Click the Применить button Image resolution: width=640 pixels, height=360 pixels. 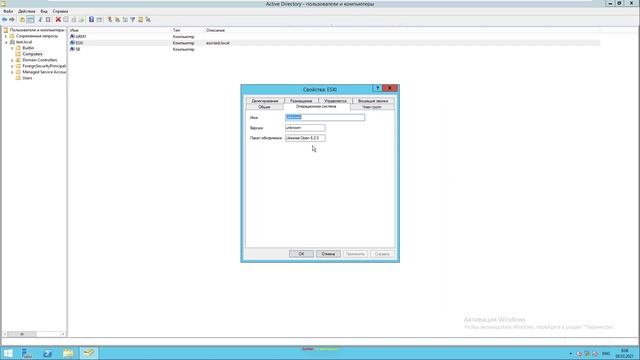pyautogui.click(x=355, y=254)
